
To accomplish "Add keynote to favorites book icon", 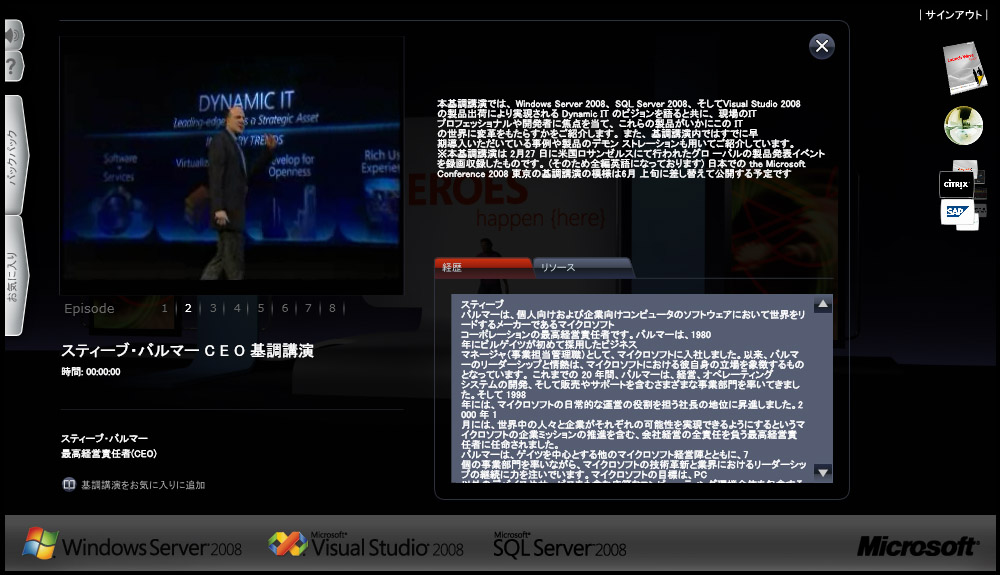I will [69, 484].
